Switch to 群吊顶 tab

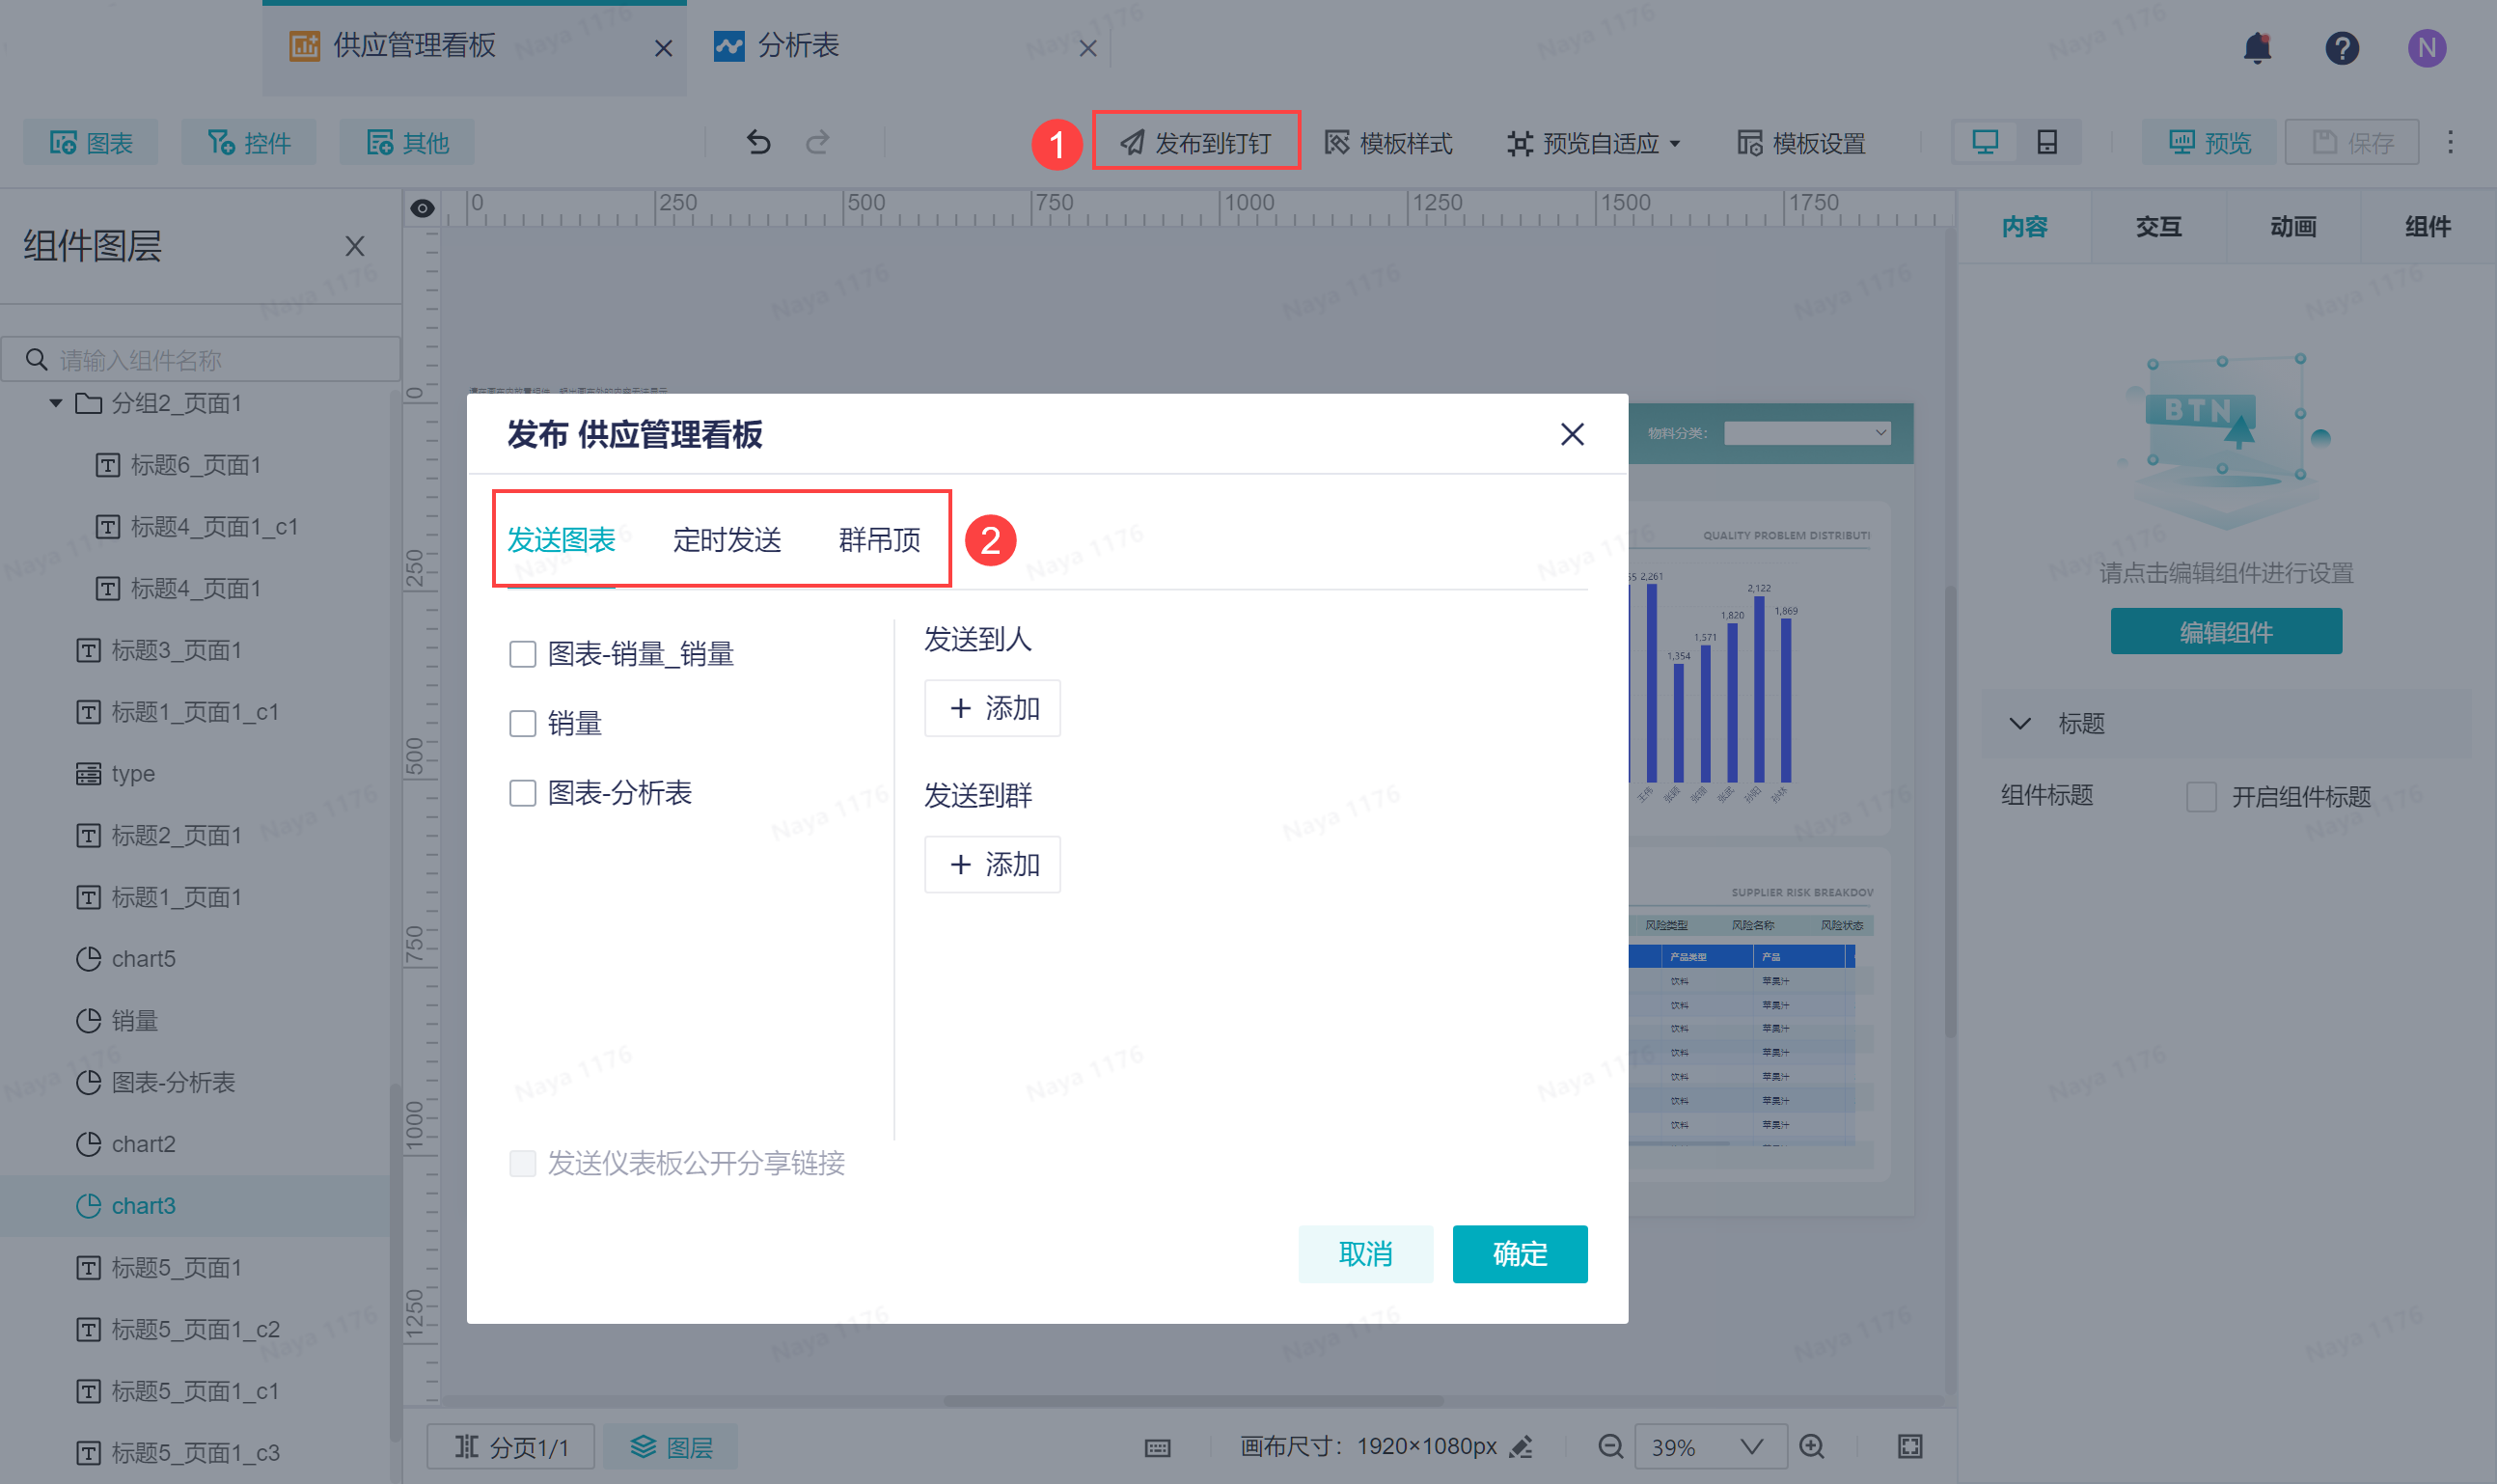879,540
